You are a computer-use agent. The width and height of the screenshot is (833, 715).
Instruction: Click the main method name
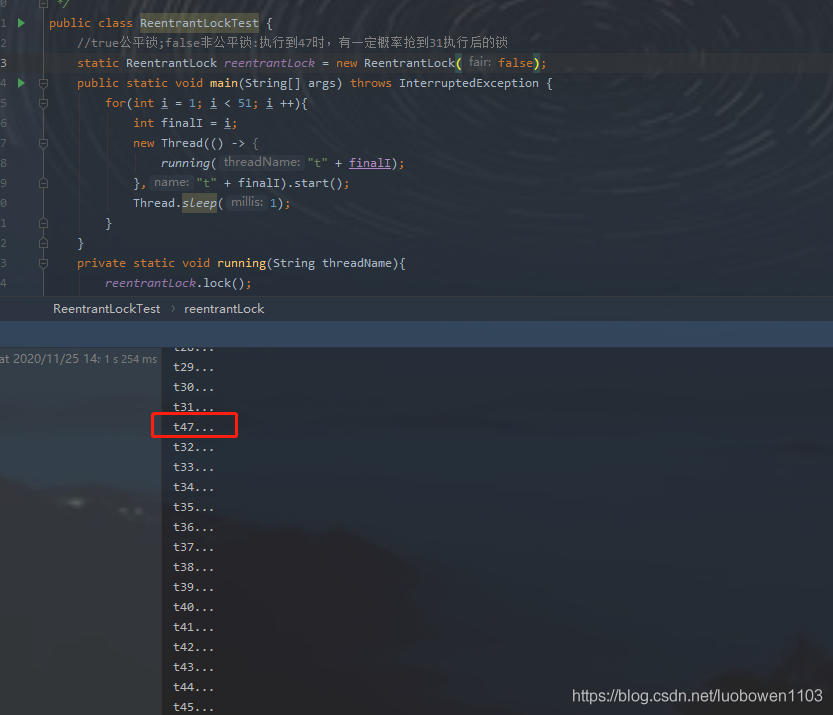pyautogui.click(x=224, y=83)
